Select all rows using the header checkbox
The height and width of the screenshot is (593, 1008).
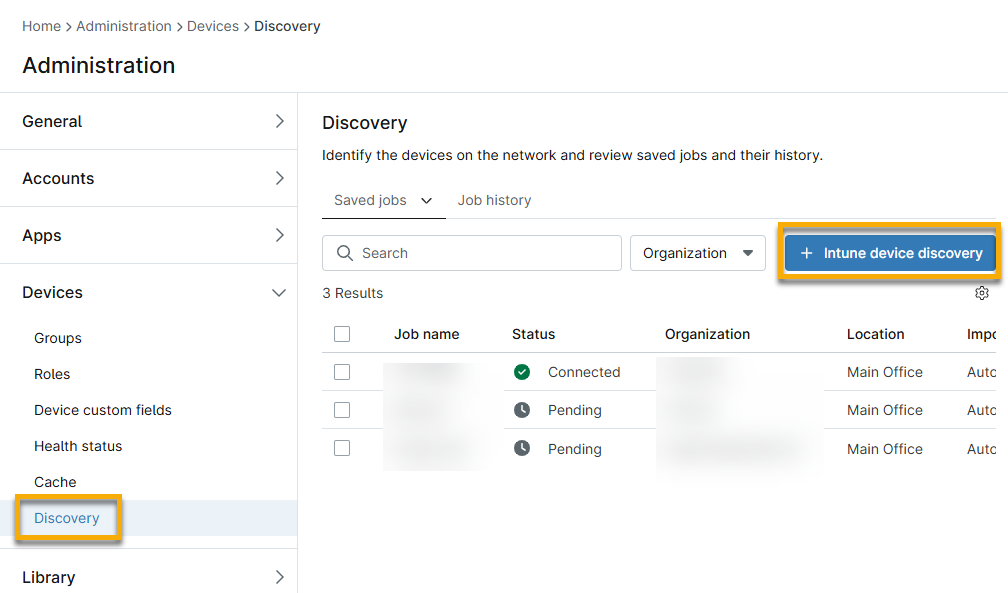click(341, 334)
